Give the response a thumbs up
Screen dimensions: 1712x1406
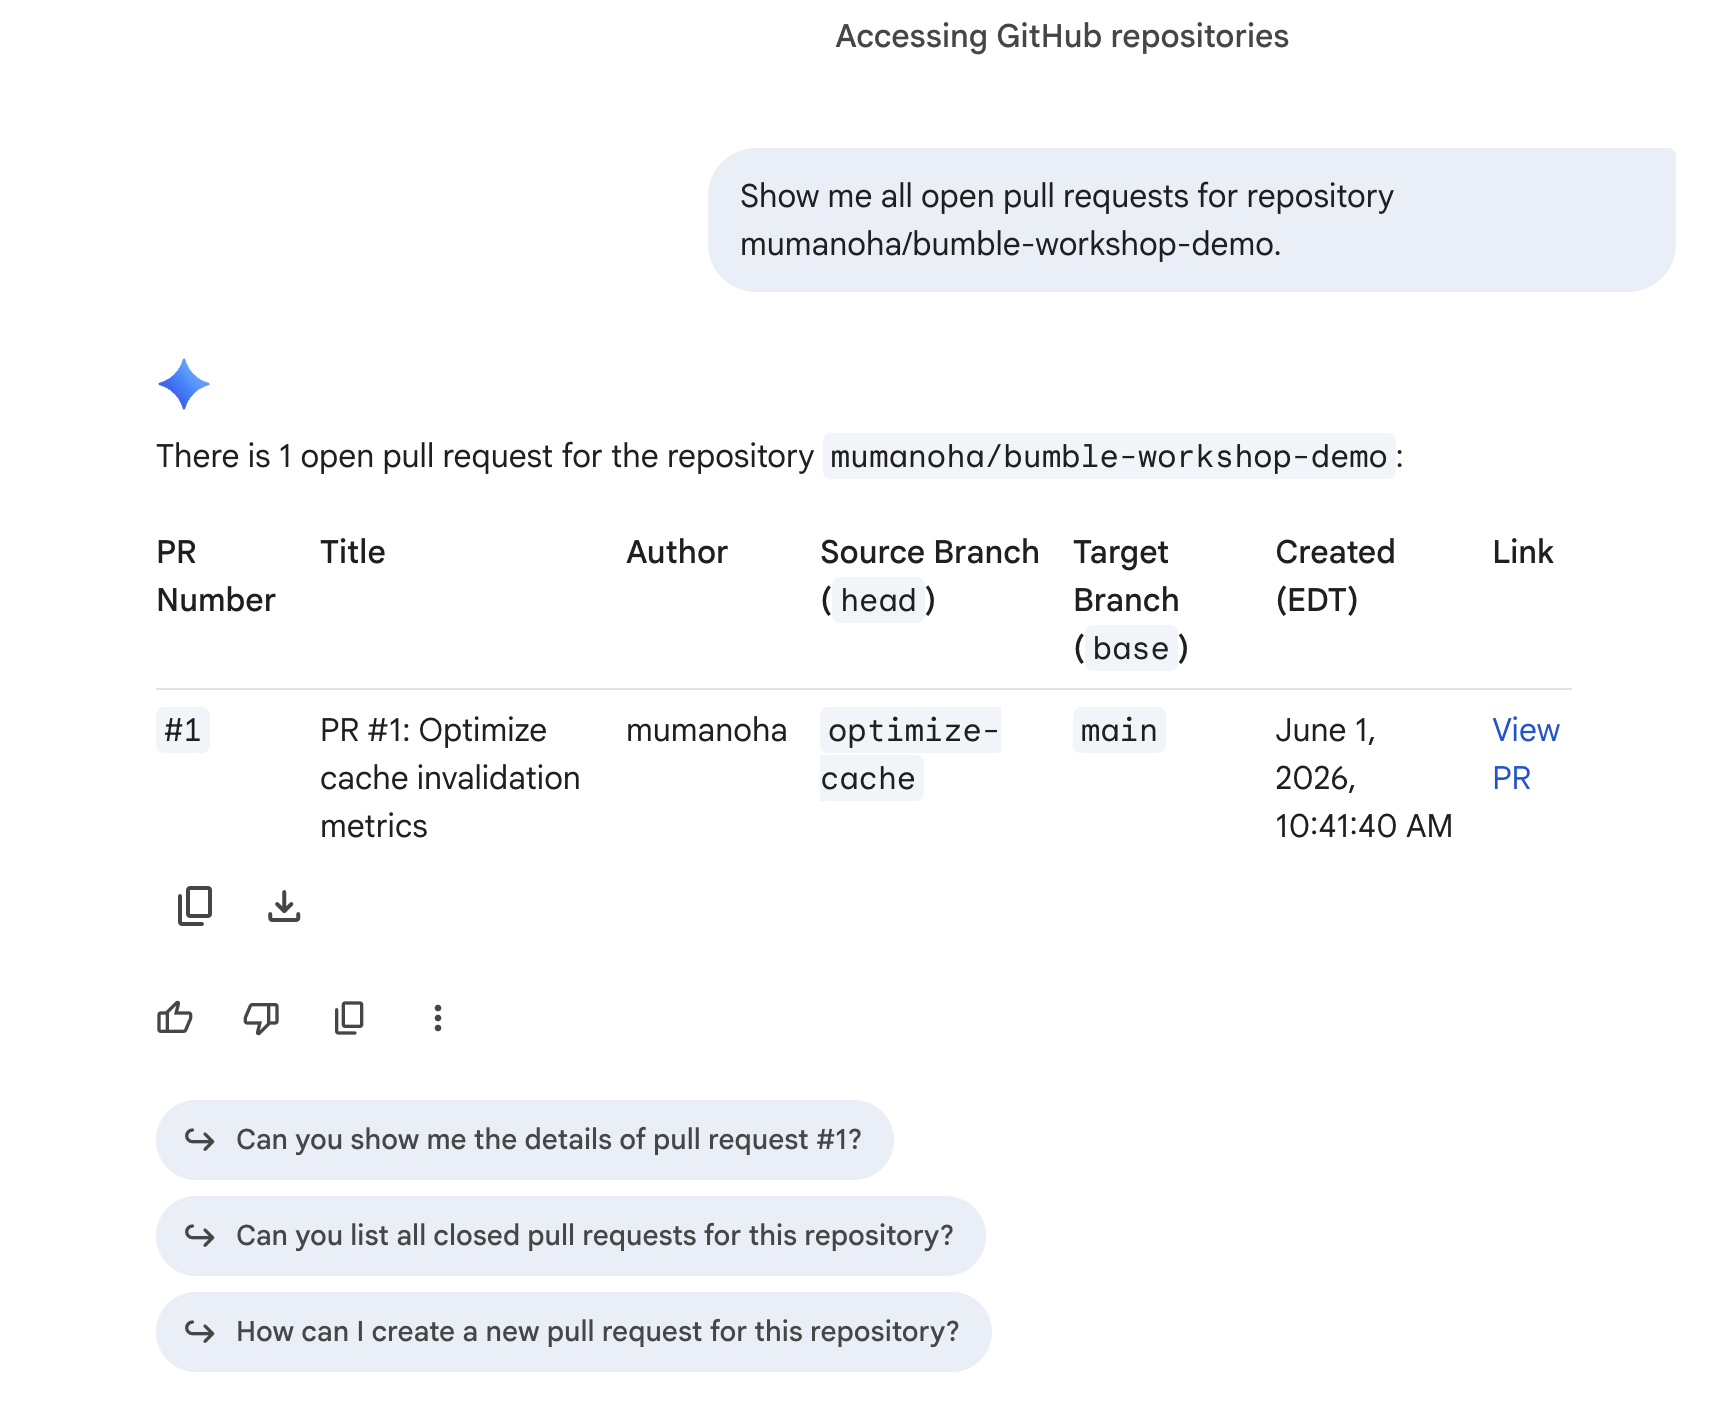(175, 1018)
